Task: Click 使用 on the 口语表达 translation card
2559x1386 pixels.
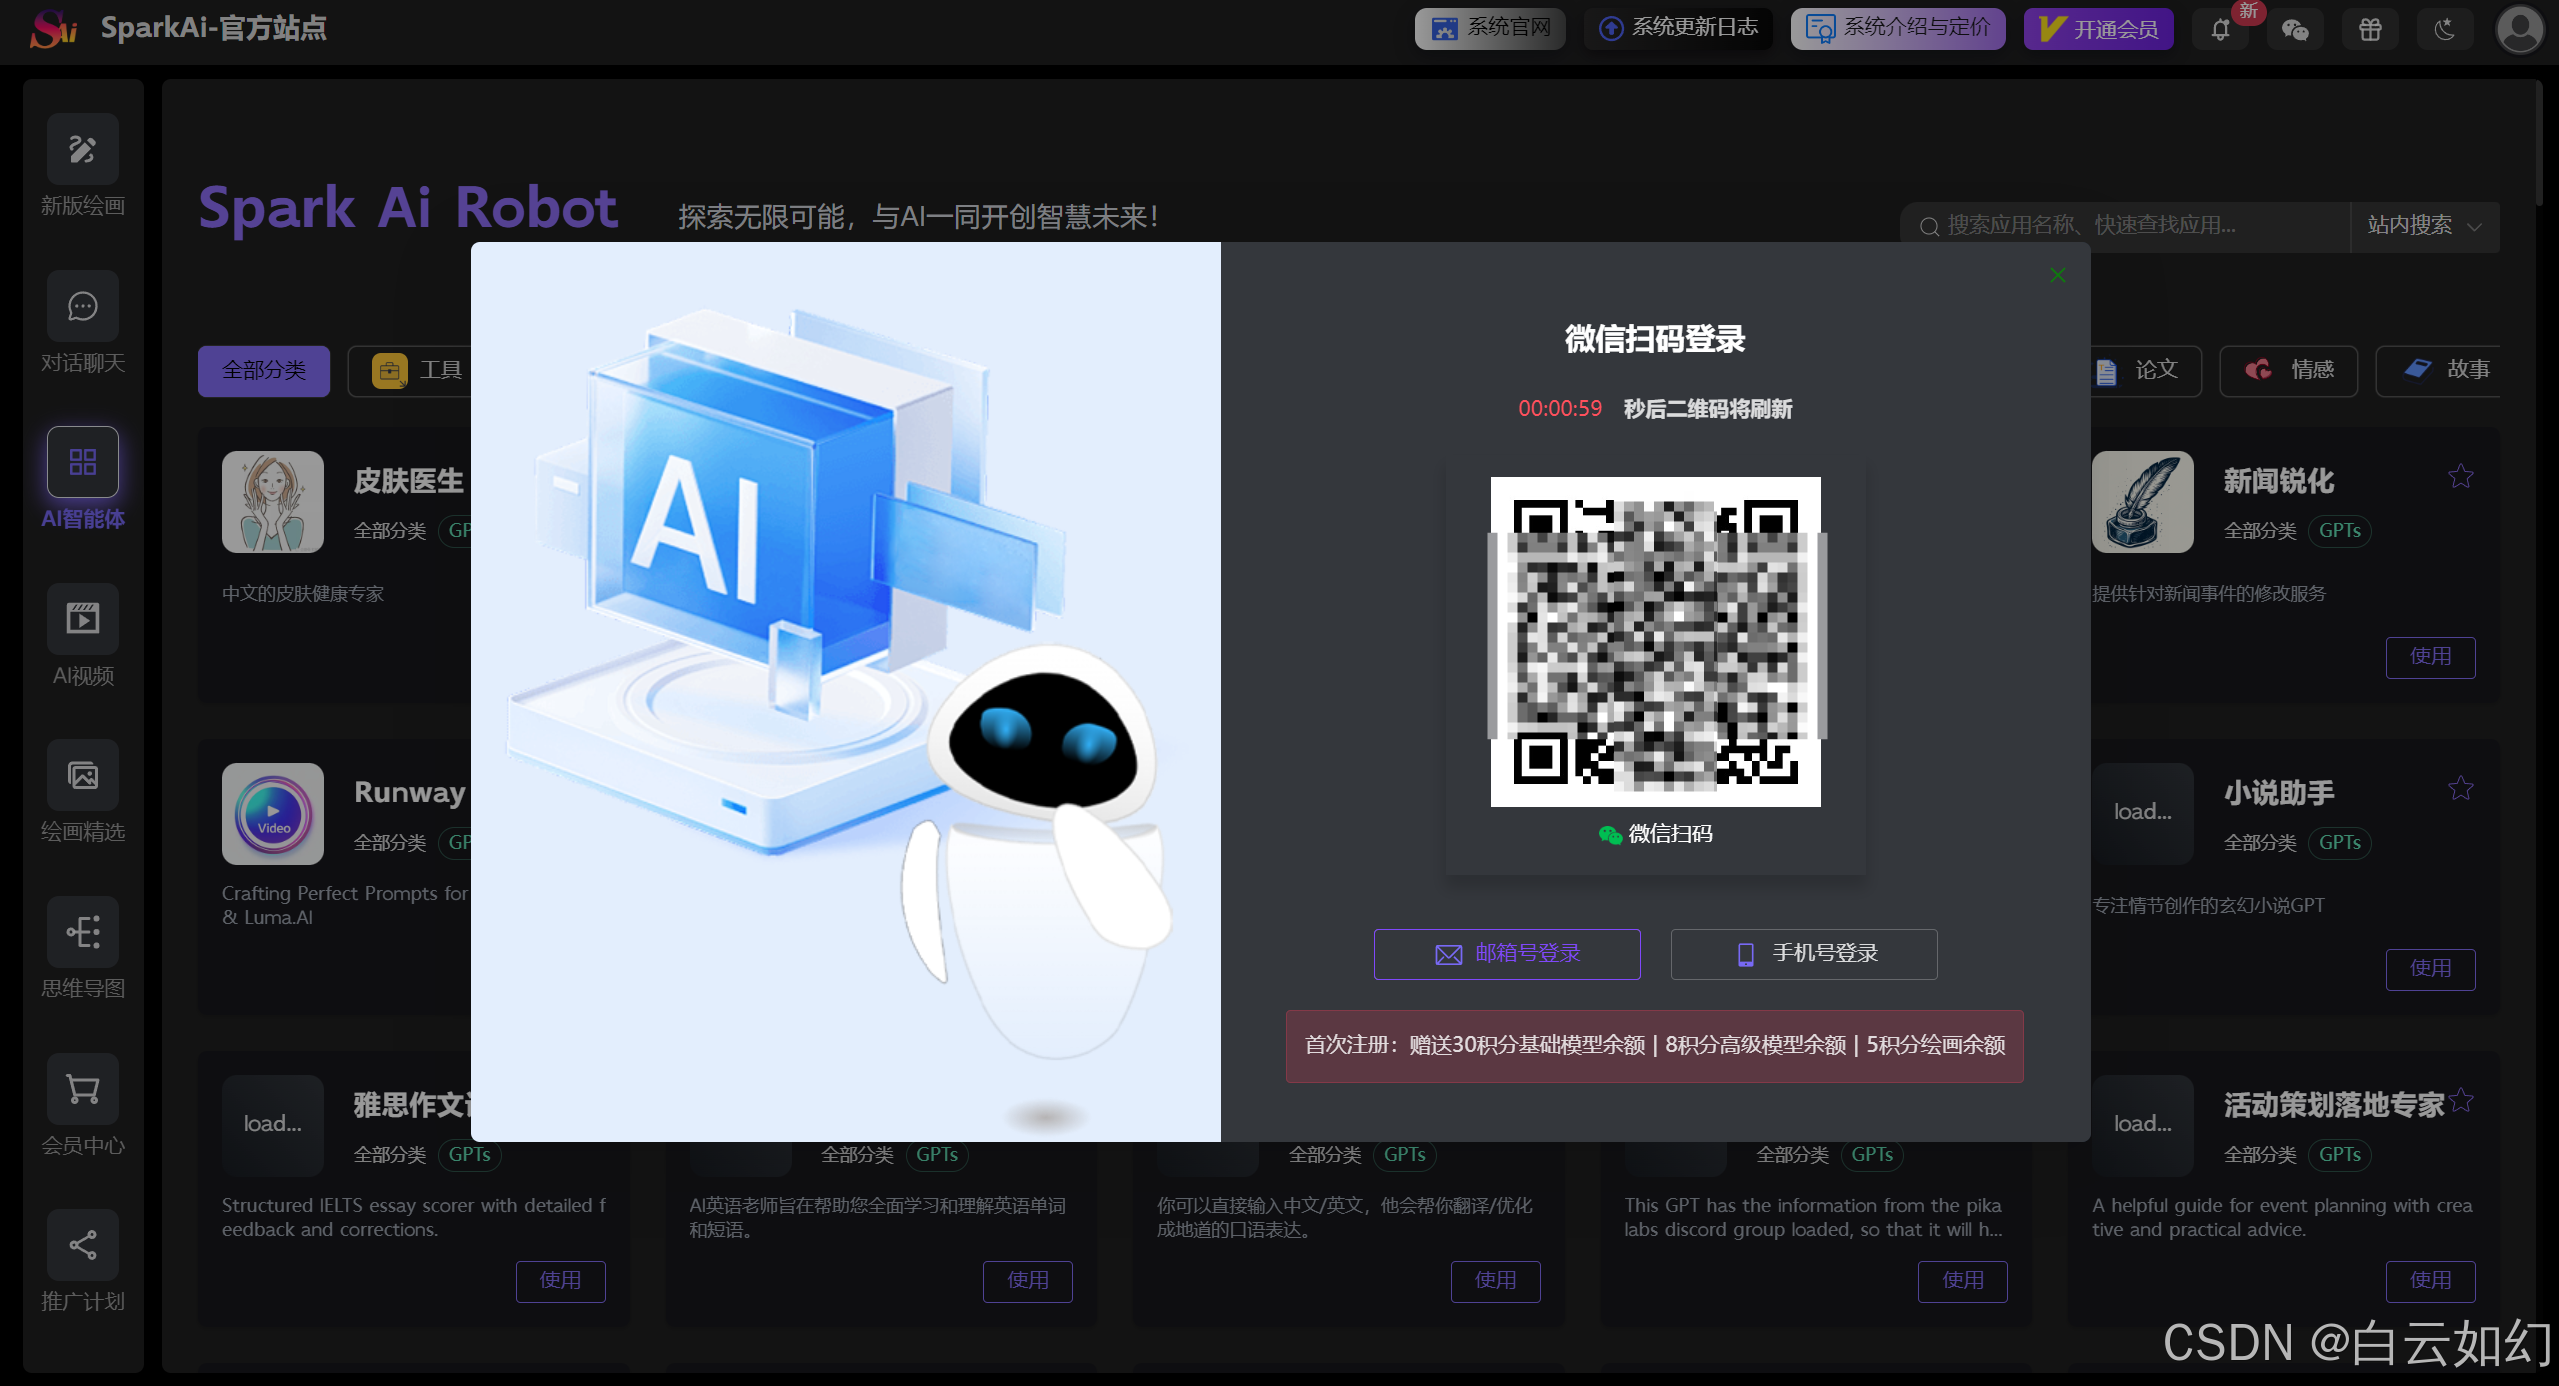Action: click(1495, 1281)
